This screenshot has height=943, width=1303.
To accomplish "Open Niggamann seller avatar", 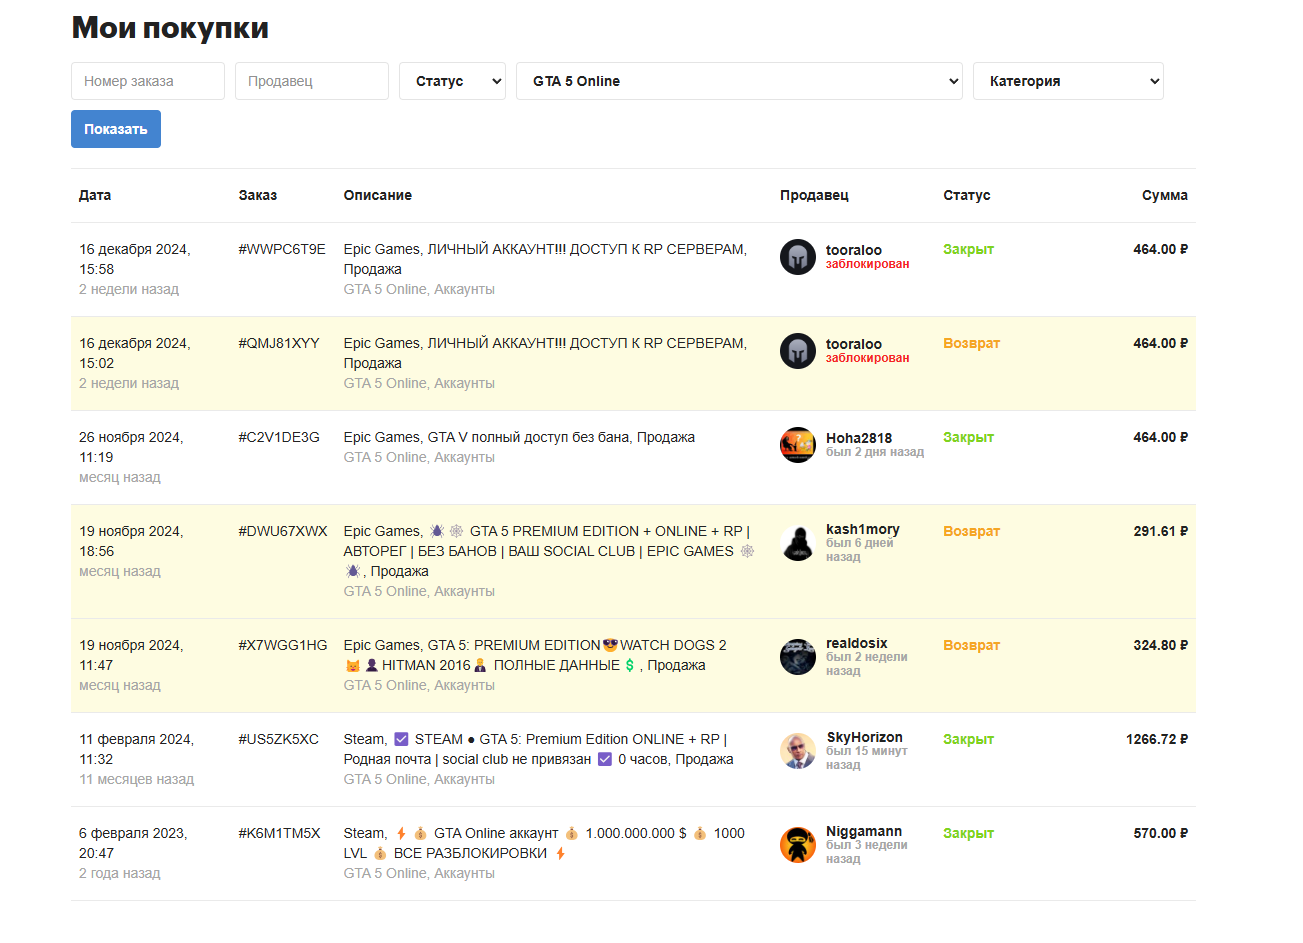I will (x=798, y=845).
